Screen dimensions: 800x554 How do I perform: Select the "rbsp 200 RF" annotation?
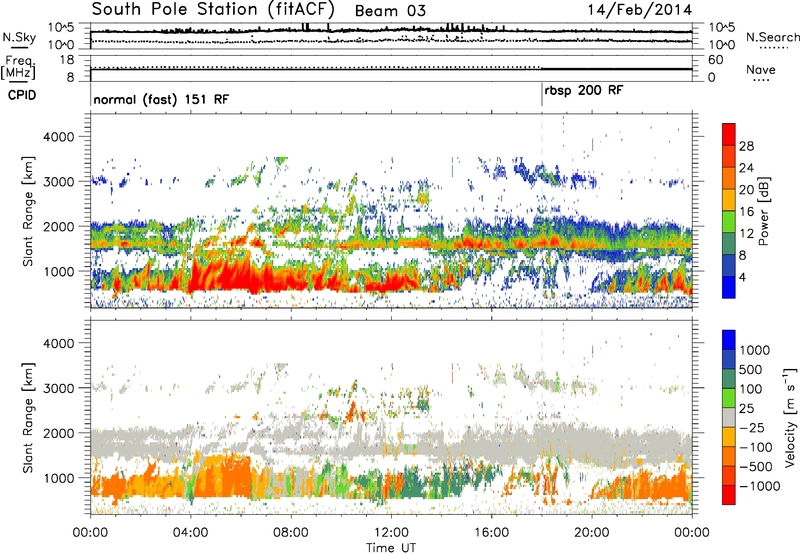[584, 91]
